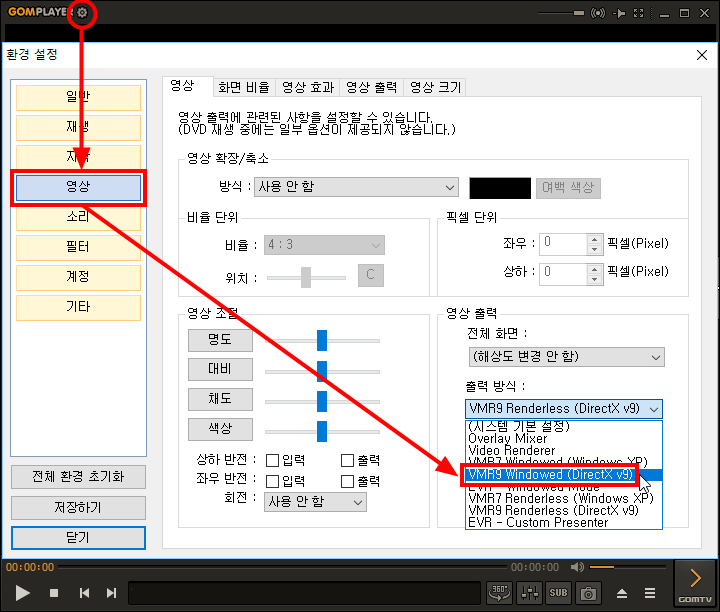Open the 비율 4:3 dropdown
Screen dimensions: 720x612
(324, 245)
